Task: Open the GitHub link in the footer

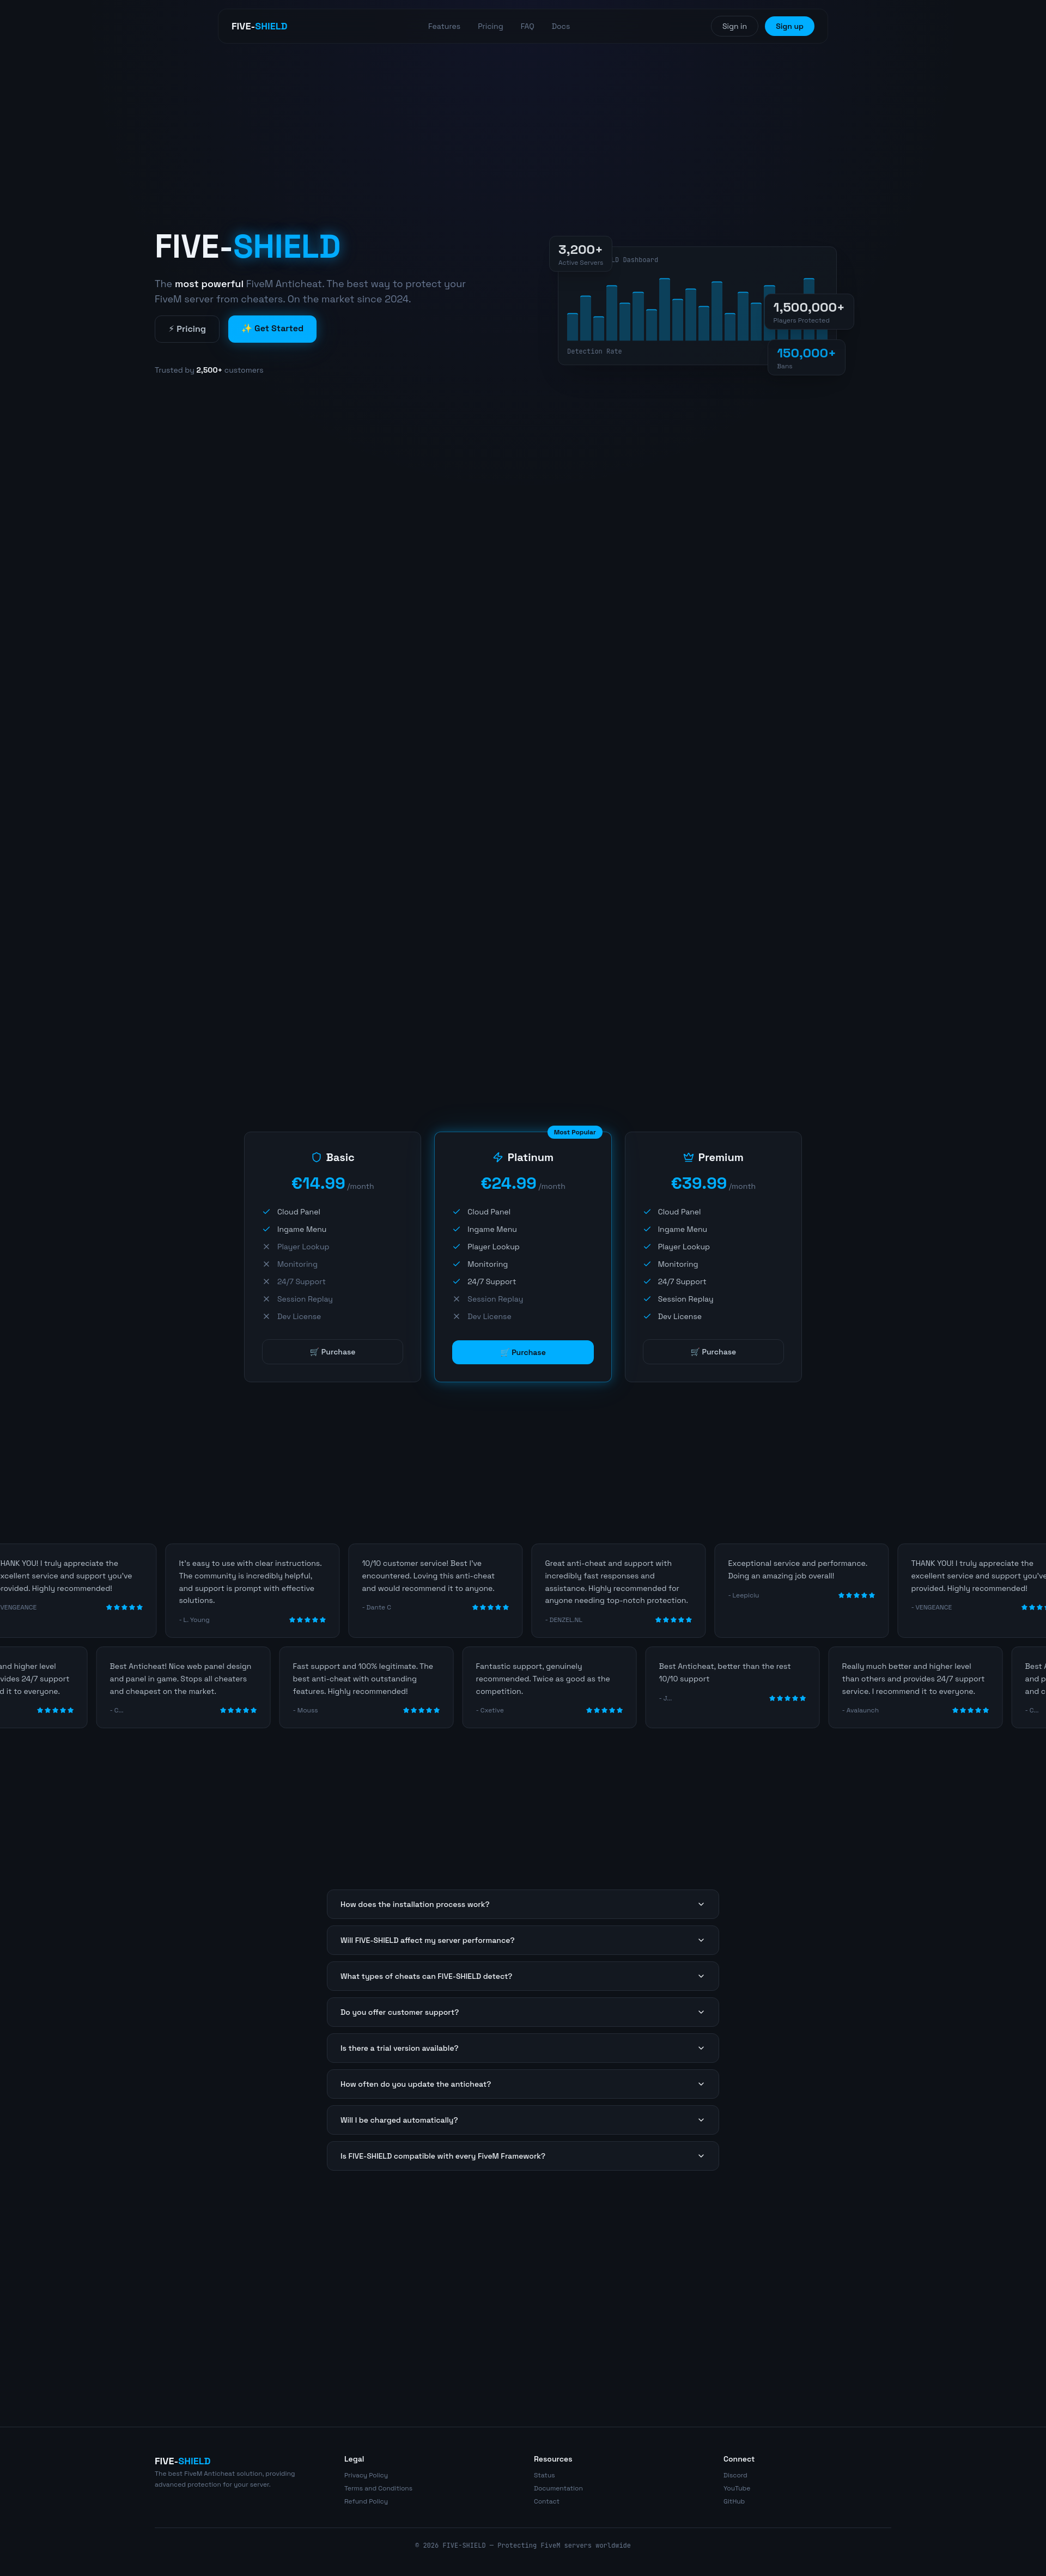Action: coord(734,2502)
